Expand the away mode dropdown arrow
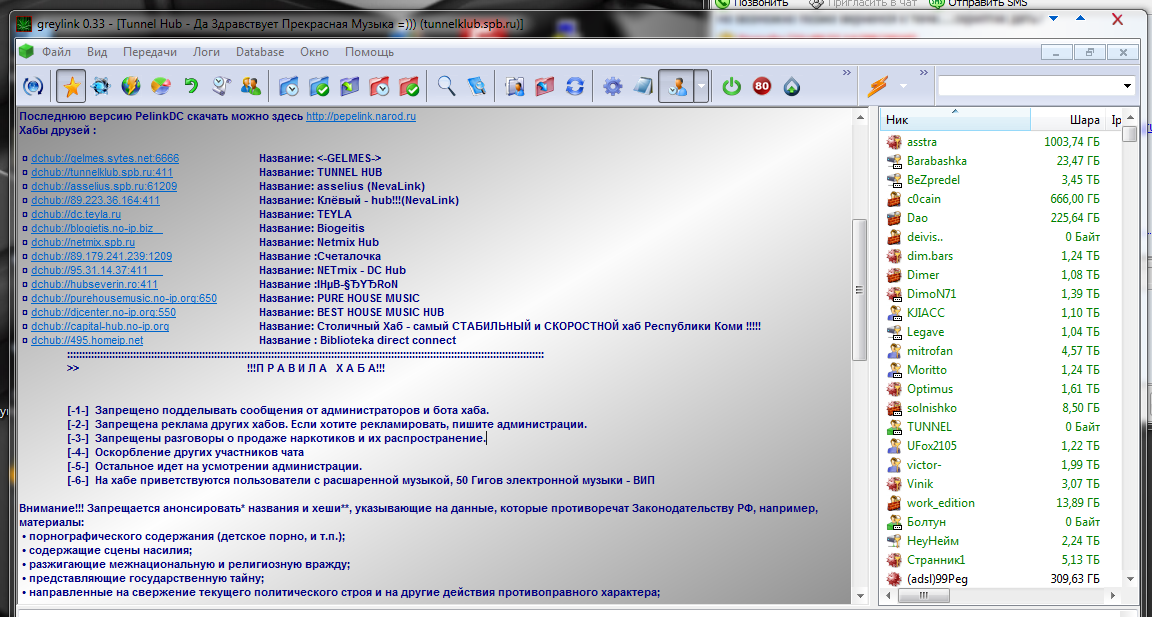The width and height of the screenshot is (1152, 617). (702, 87)
